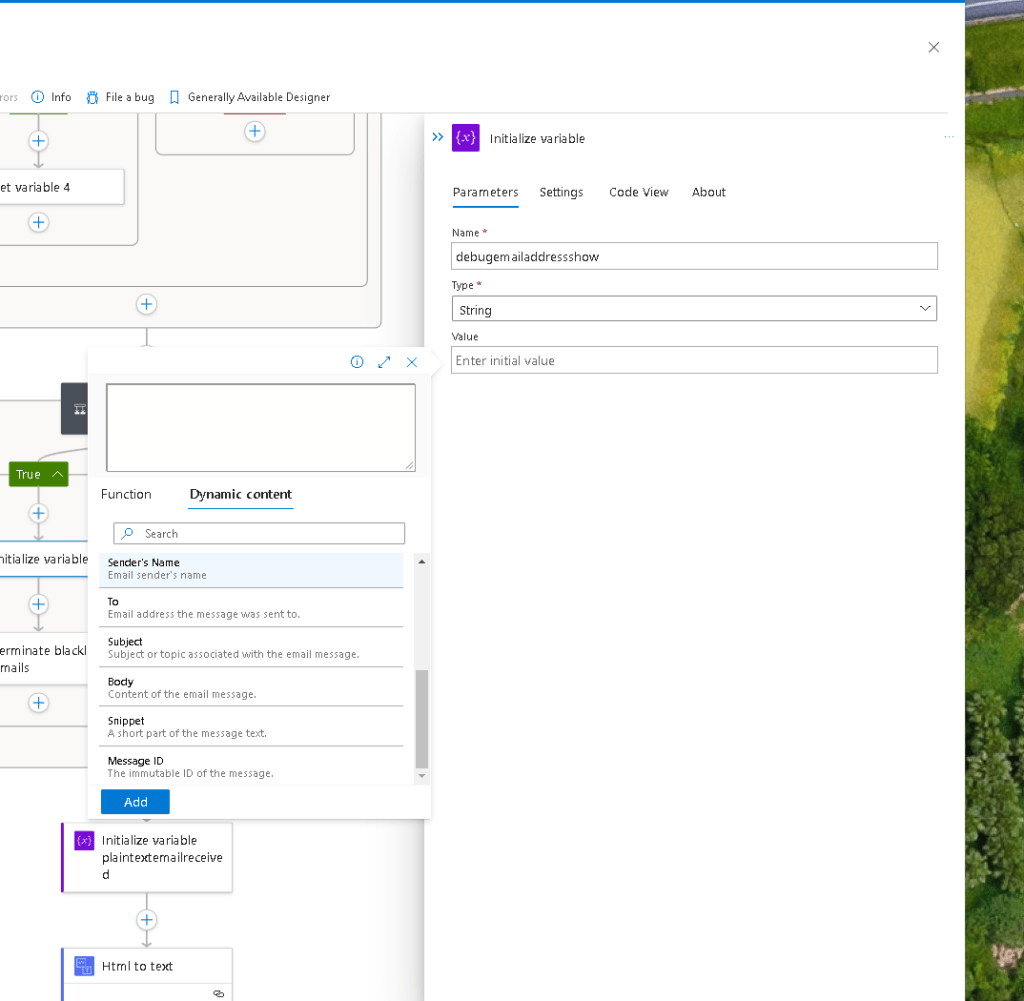1024x1001 pixels.
Task: Click the File a bug label
Action: pos(130,97)
